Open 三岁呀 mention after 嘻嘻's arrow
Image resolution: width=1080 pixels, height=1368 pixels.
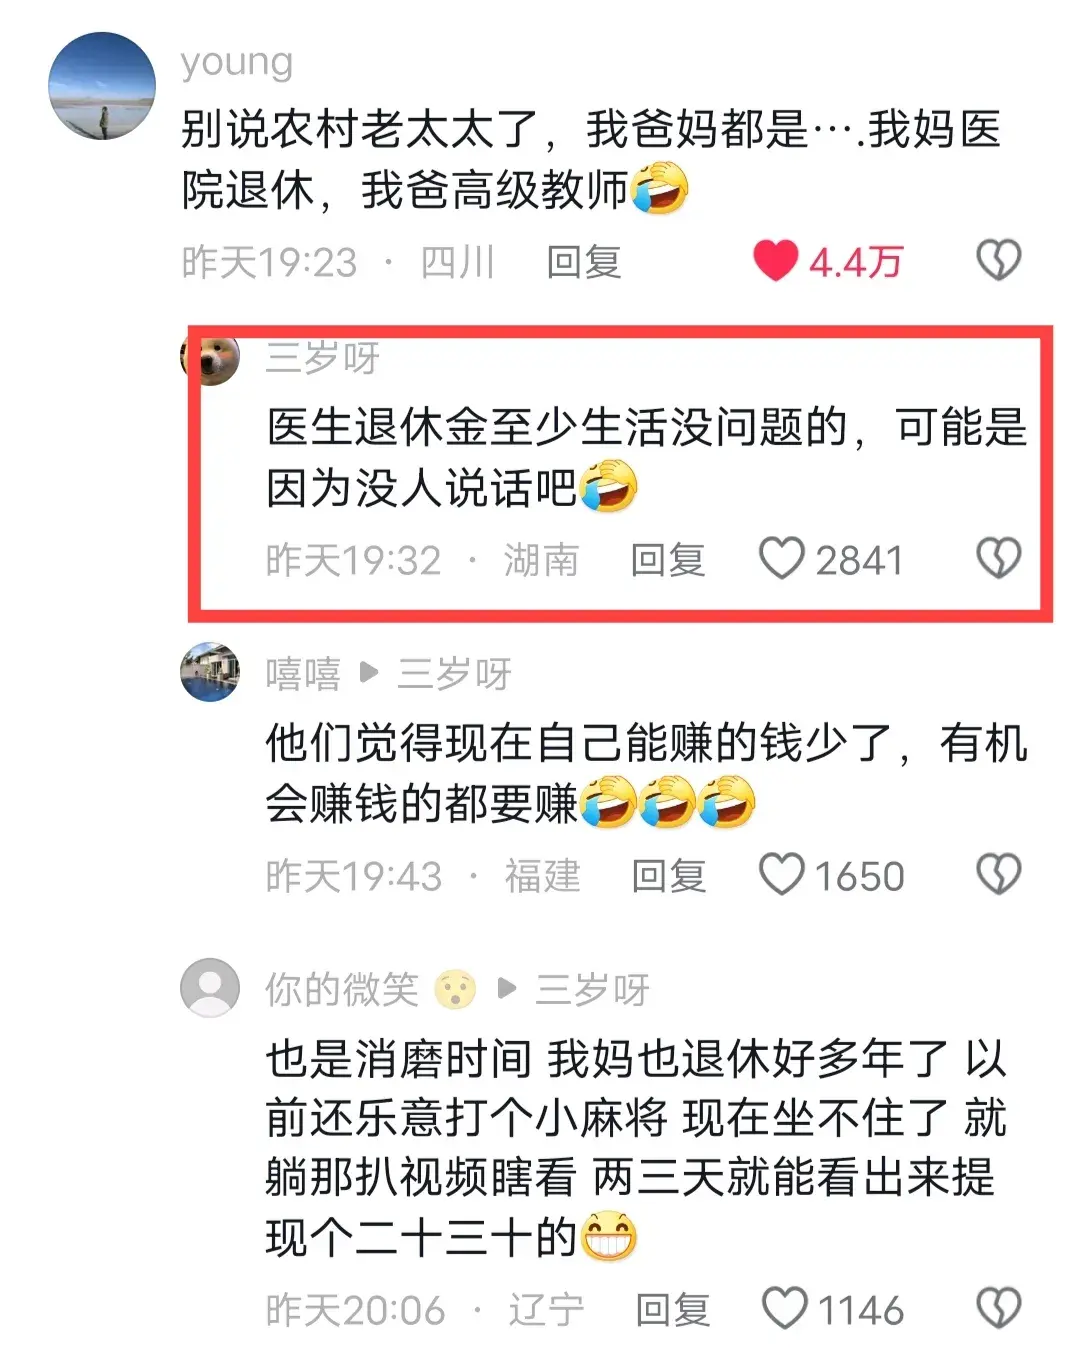455,674
